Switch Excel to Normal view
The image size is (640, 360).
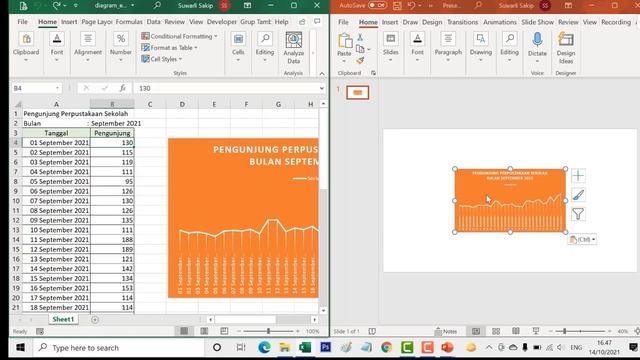pos(184,331)
